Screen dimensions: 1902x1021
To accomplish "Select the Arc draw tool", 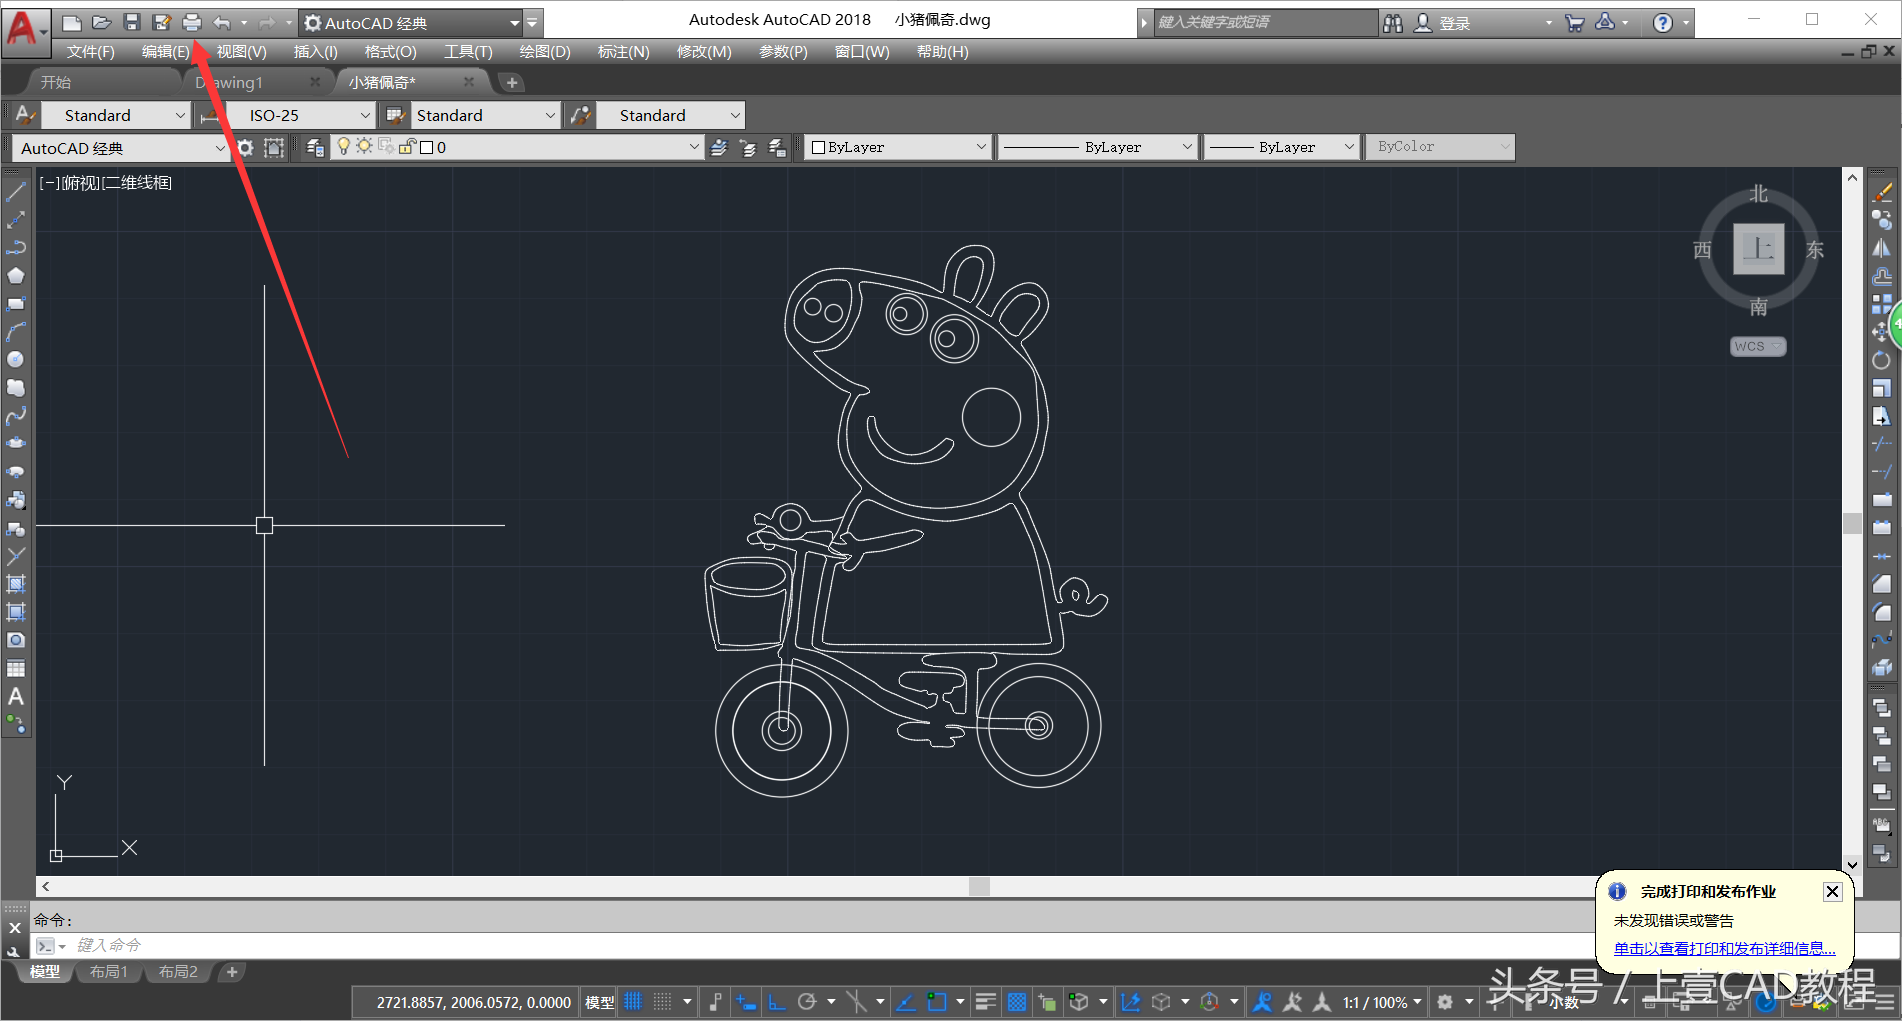I will tap(16, 331).
